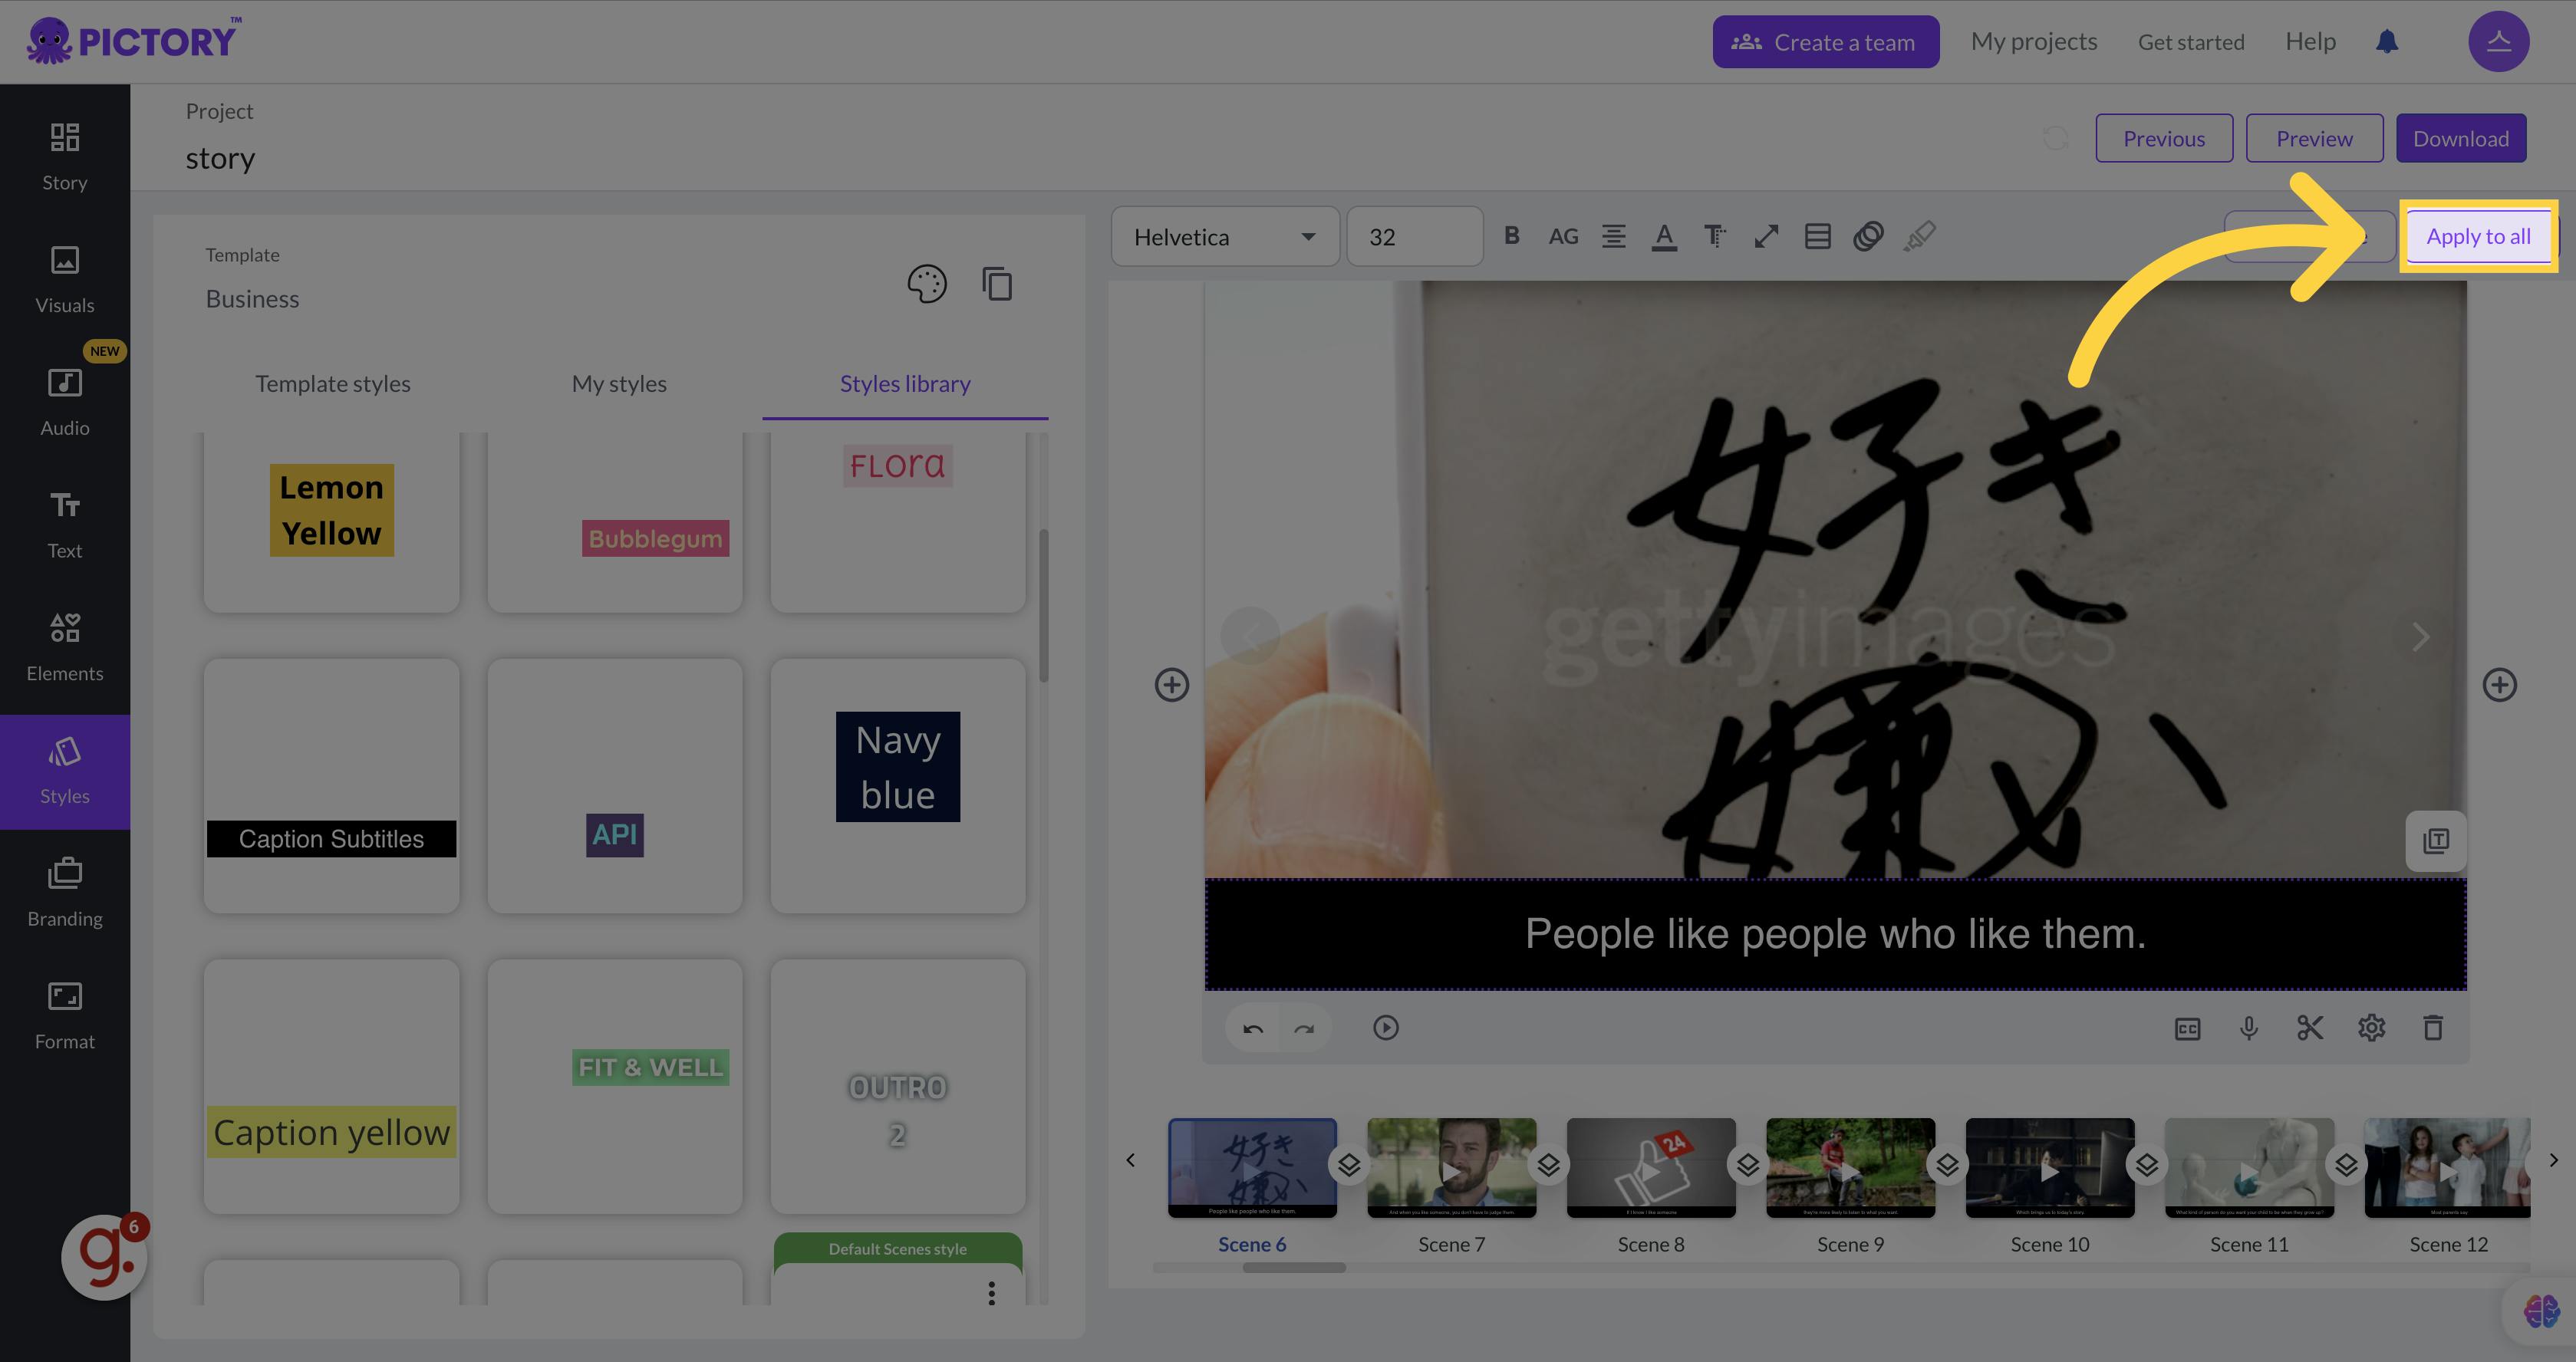2576x1362 pixels.
Task: Click the microphone voiceover icon
Action: click(2249, 1028)
